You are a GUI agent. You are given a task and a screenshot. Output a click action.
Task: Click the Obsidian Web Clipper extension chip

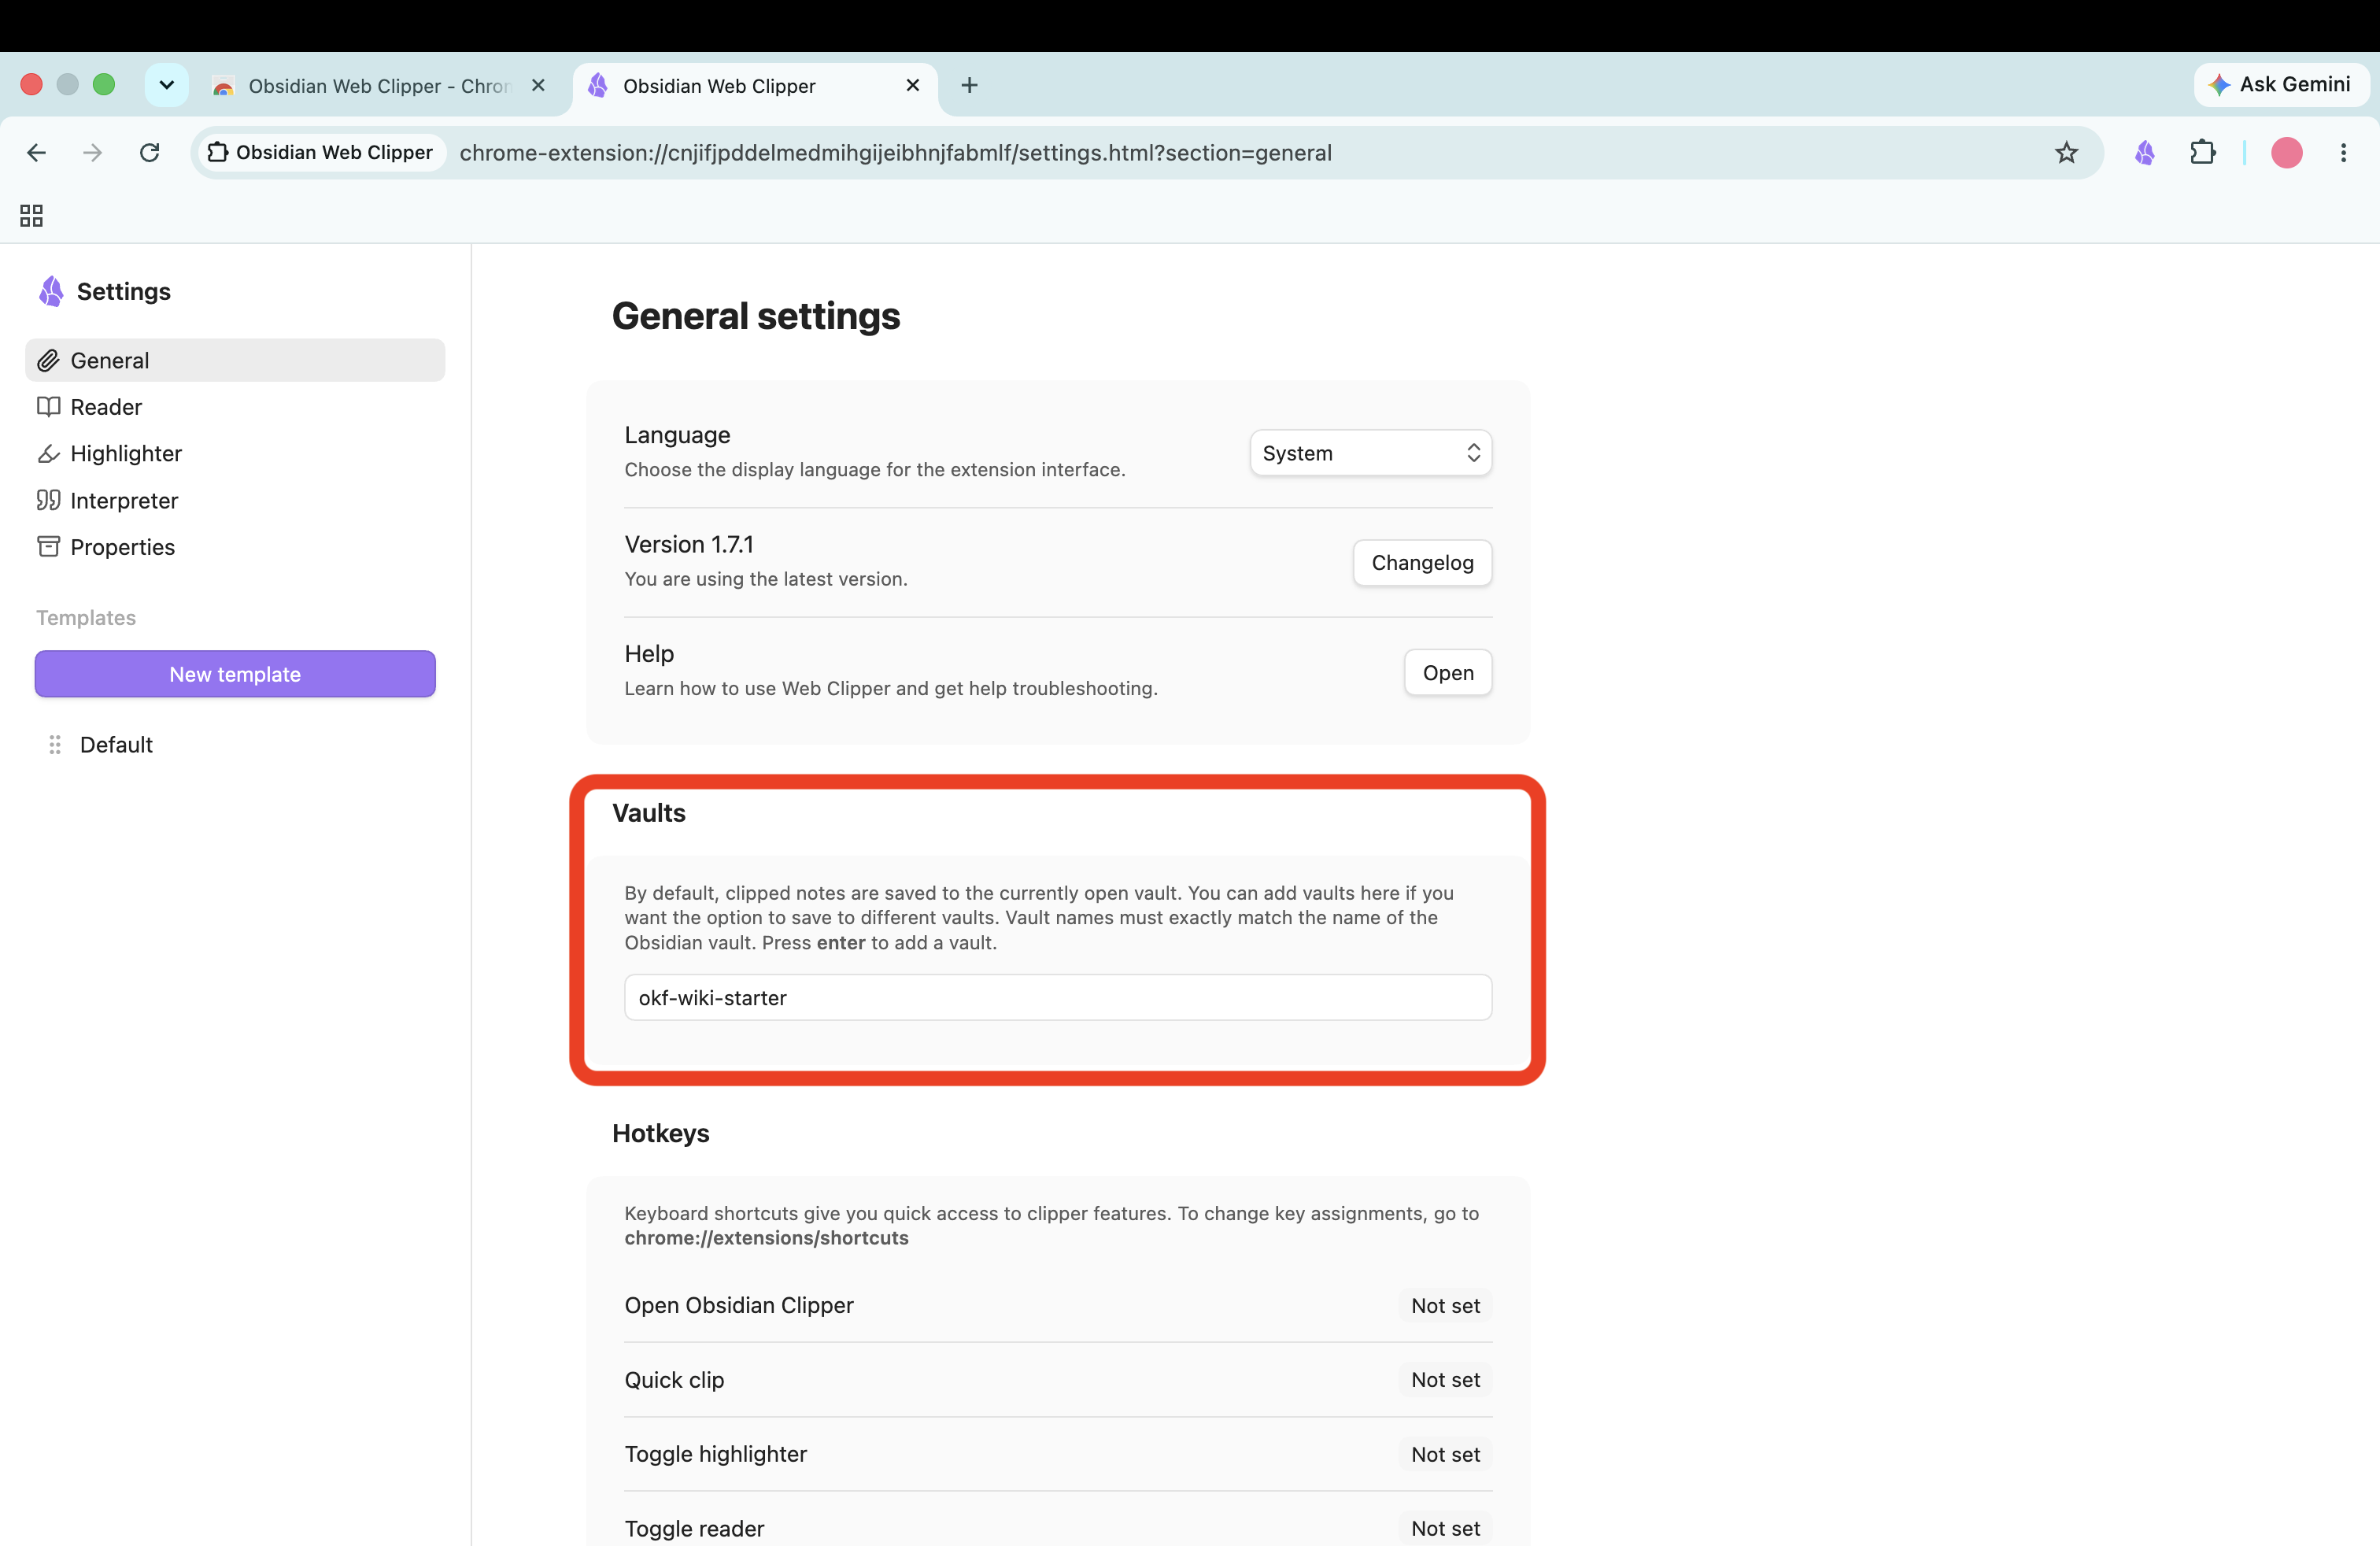(x=320, y=153)
